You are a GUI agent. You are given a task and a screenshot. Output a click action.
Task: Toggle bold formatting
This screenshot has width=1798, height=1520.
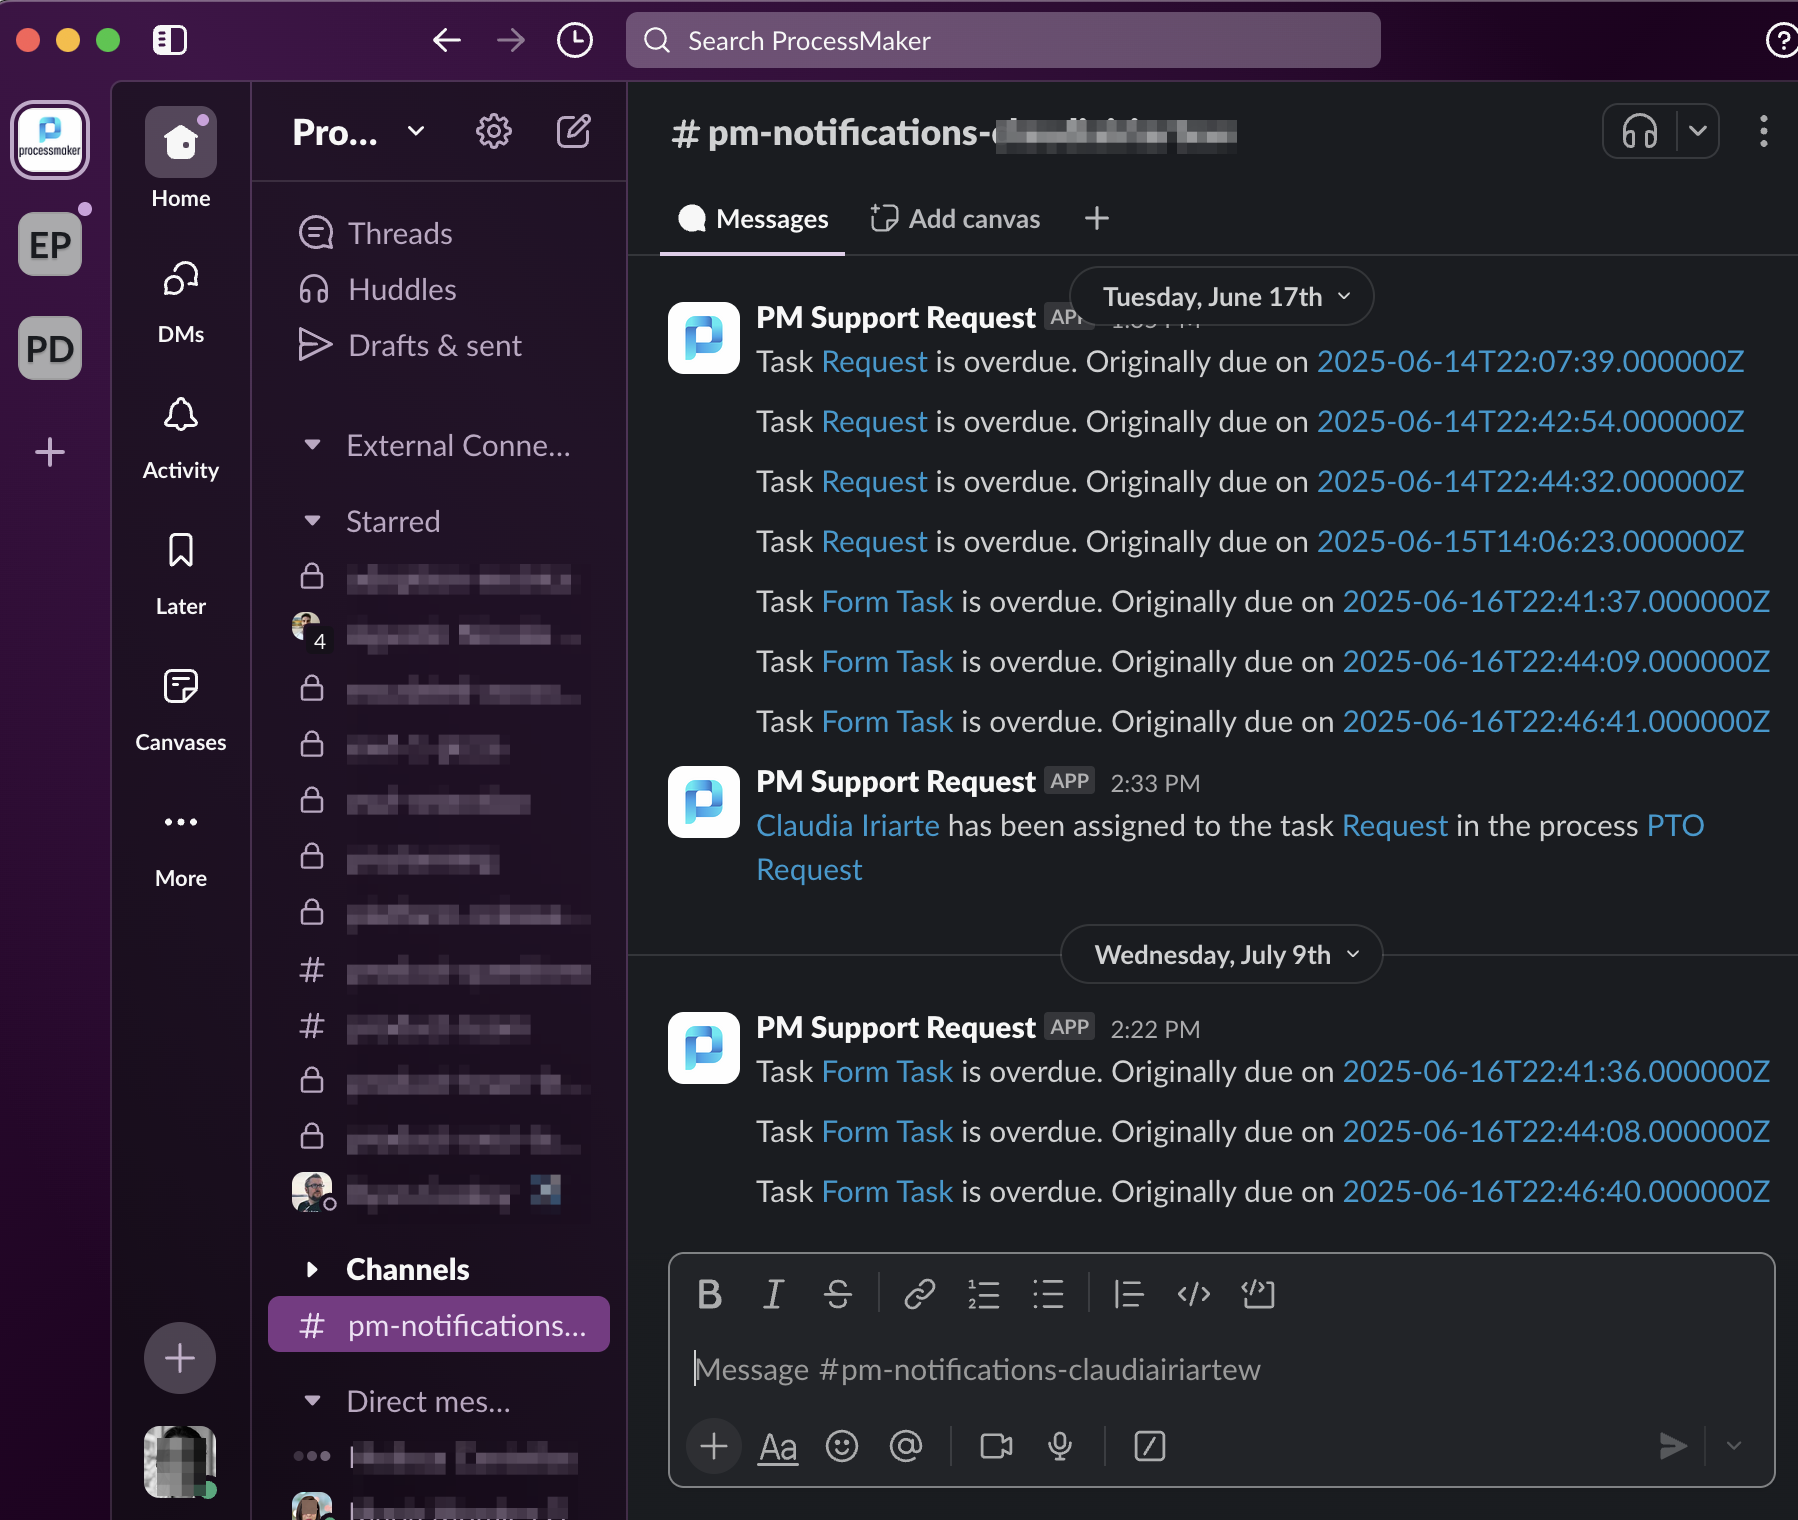coord(709,1294)
